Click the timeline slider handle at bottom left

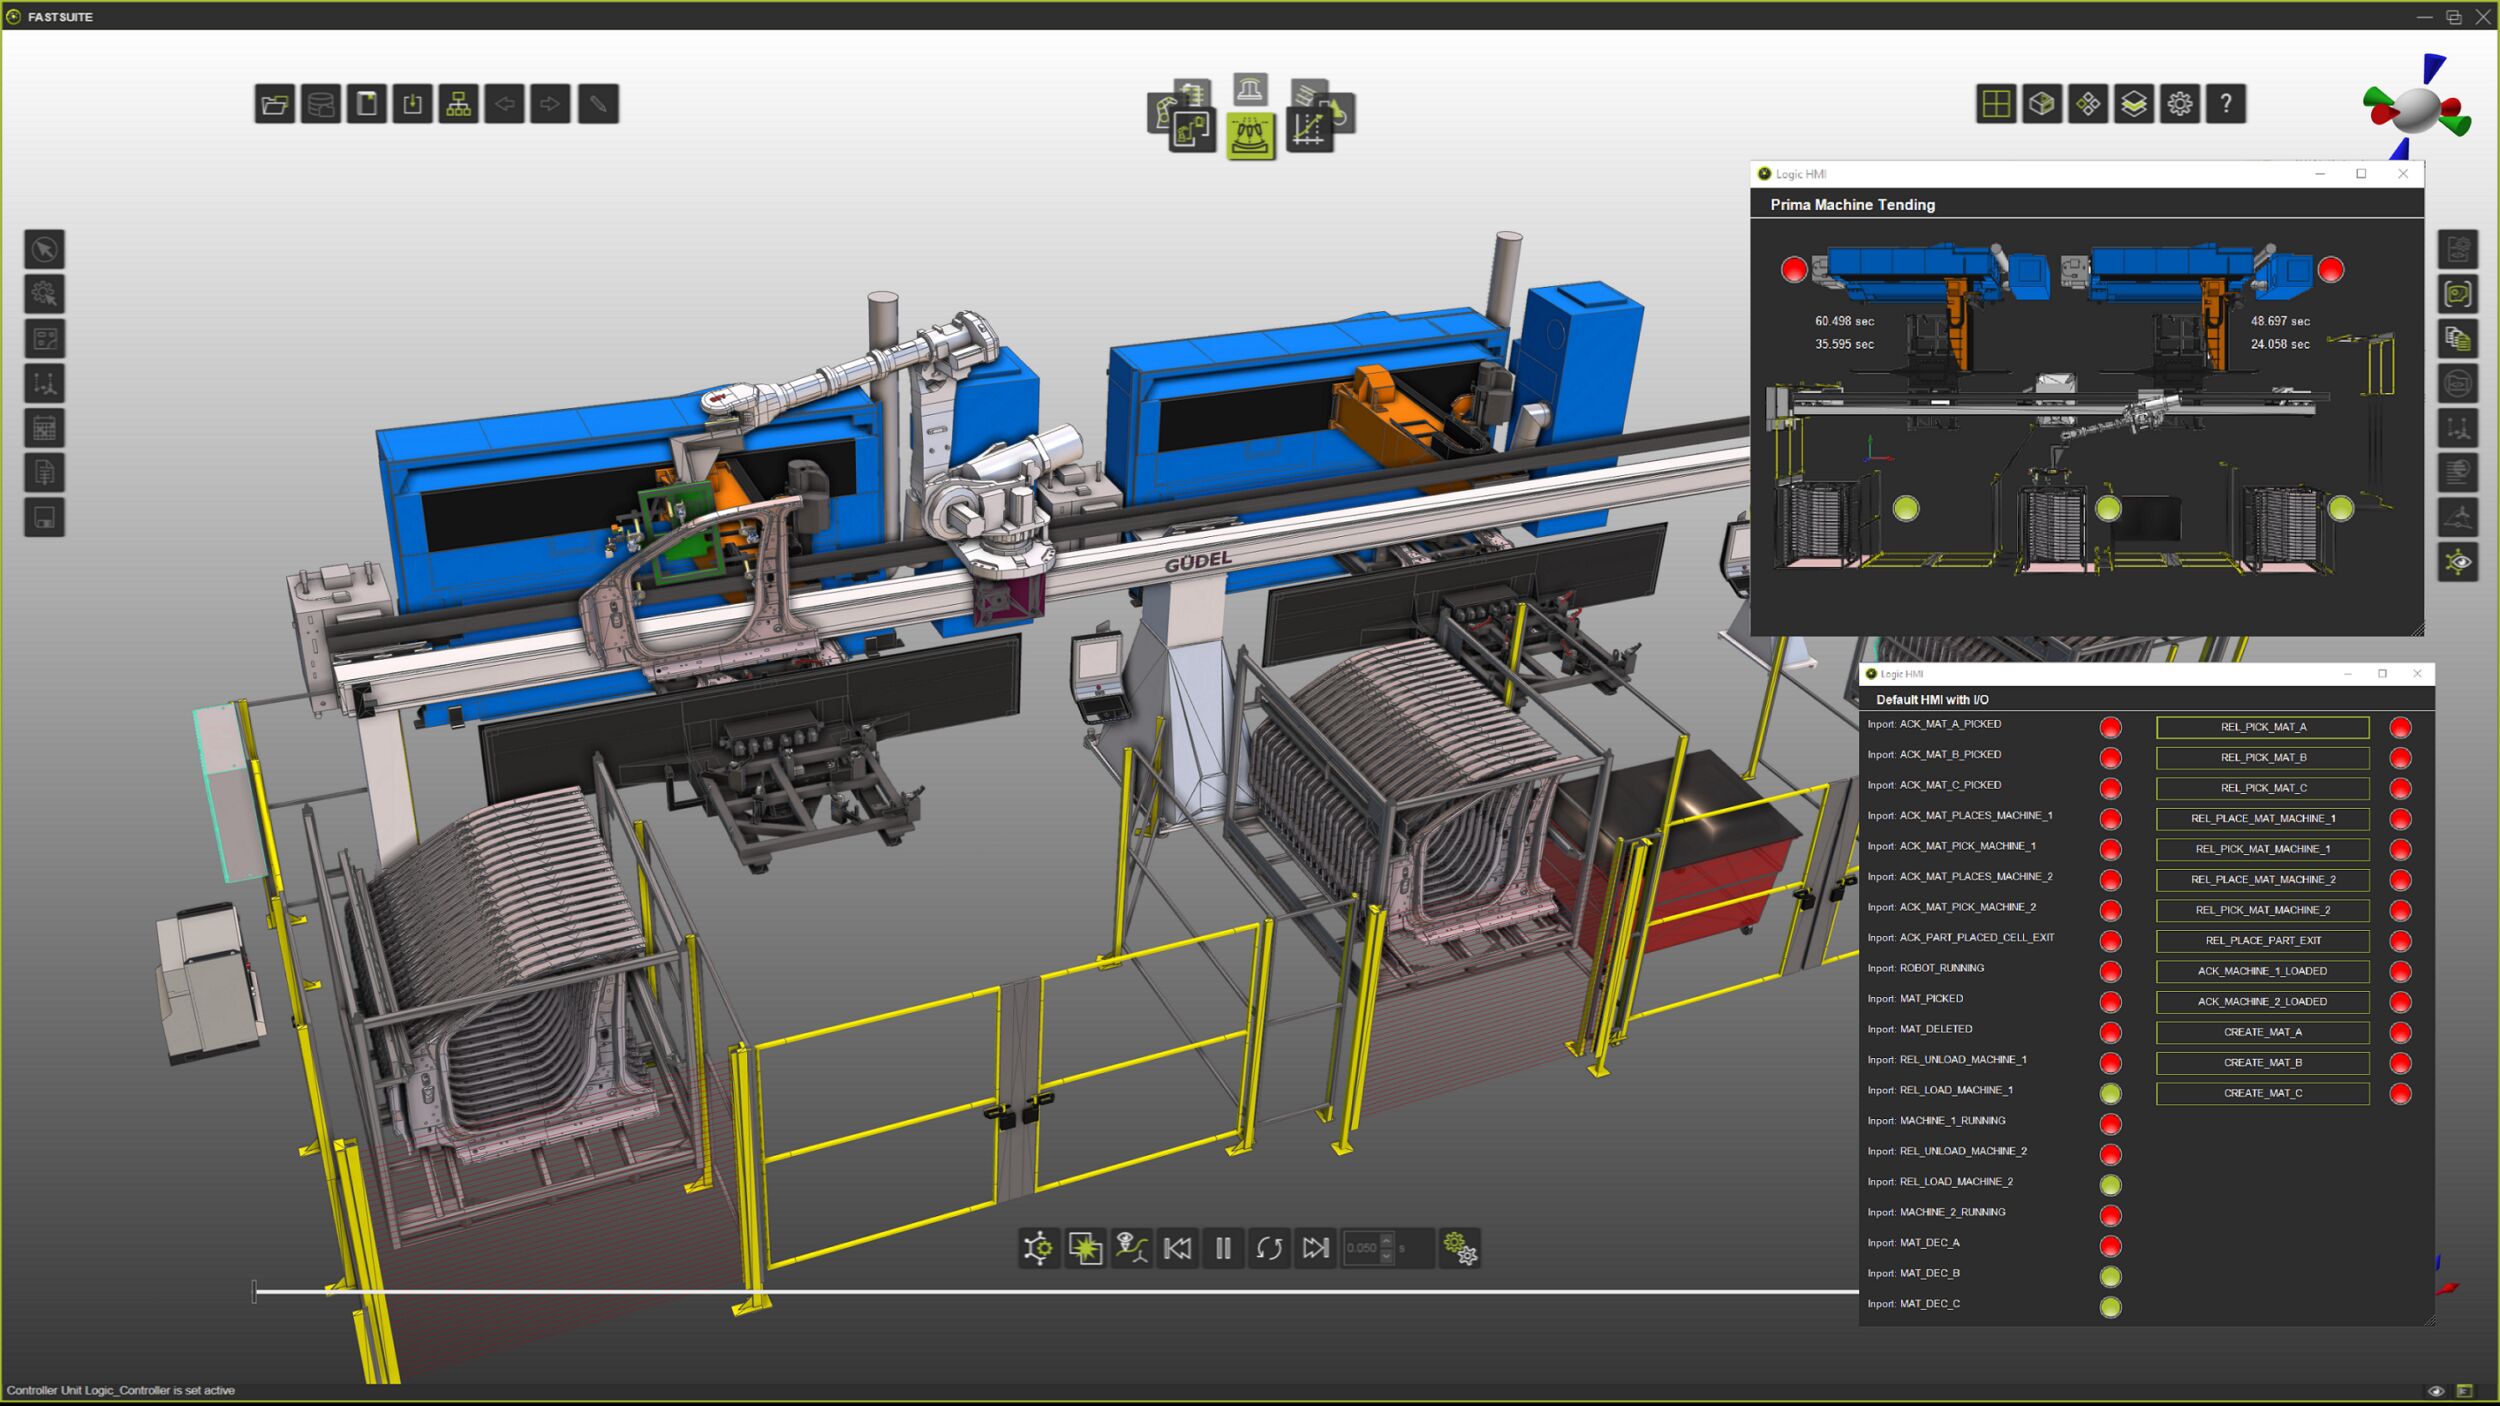(x=255, y=1290)
